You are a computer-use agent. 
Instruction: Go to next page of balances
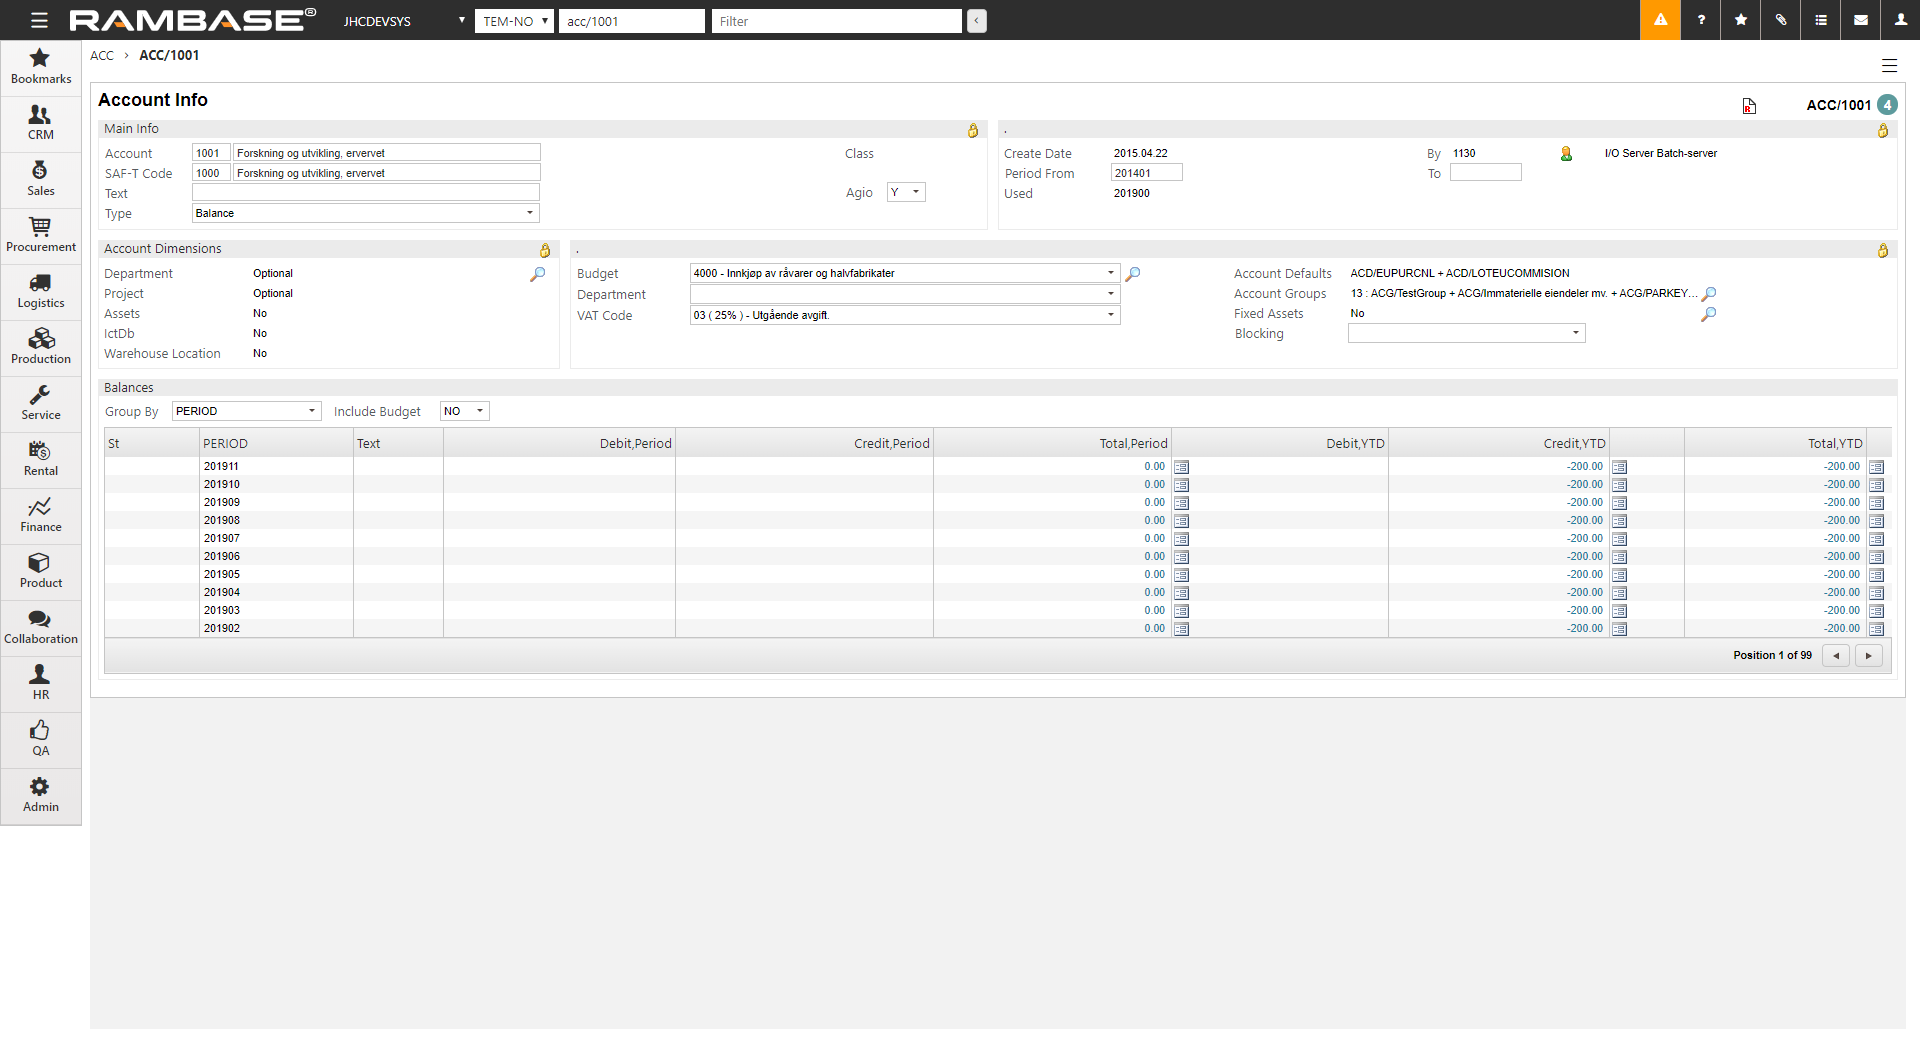coord(1868,656)
